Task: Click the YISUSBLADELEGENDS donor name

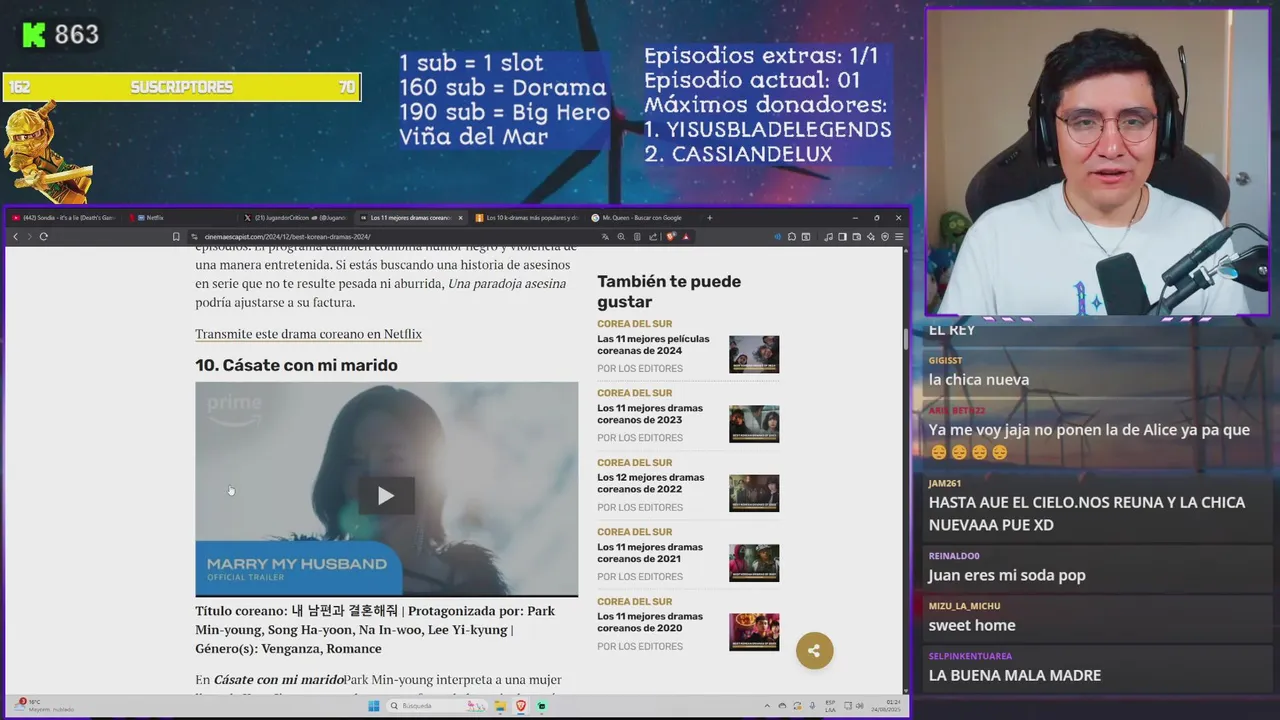Action: pos(779,129)
